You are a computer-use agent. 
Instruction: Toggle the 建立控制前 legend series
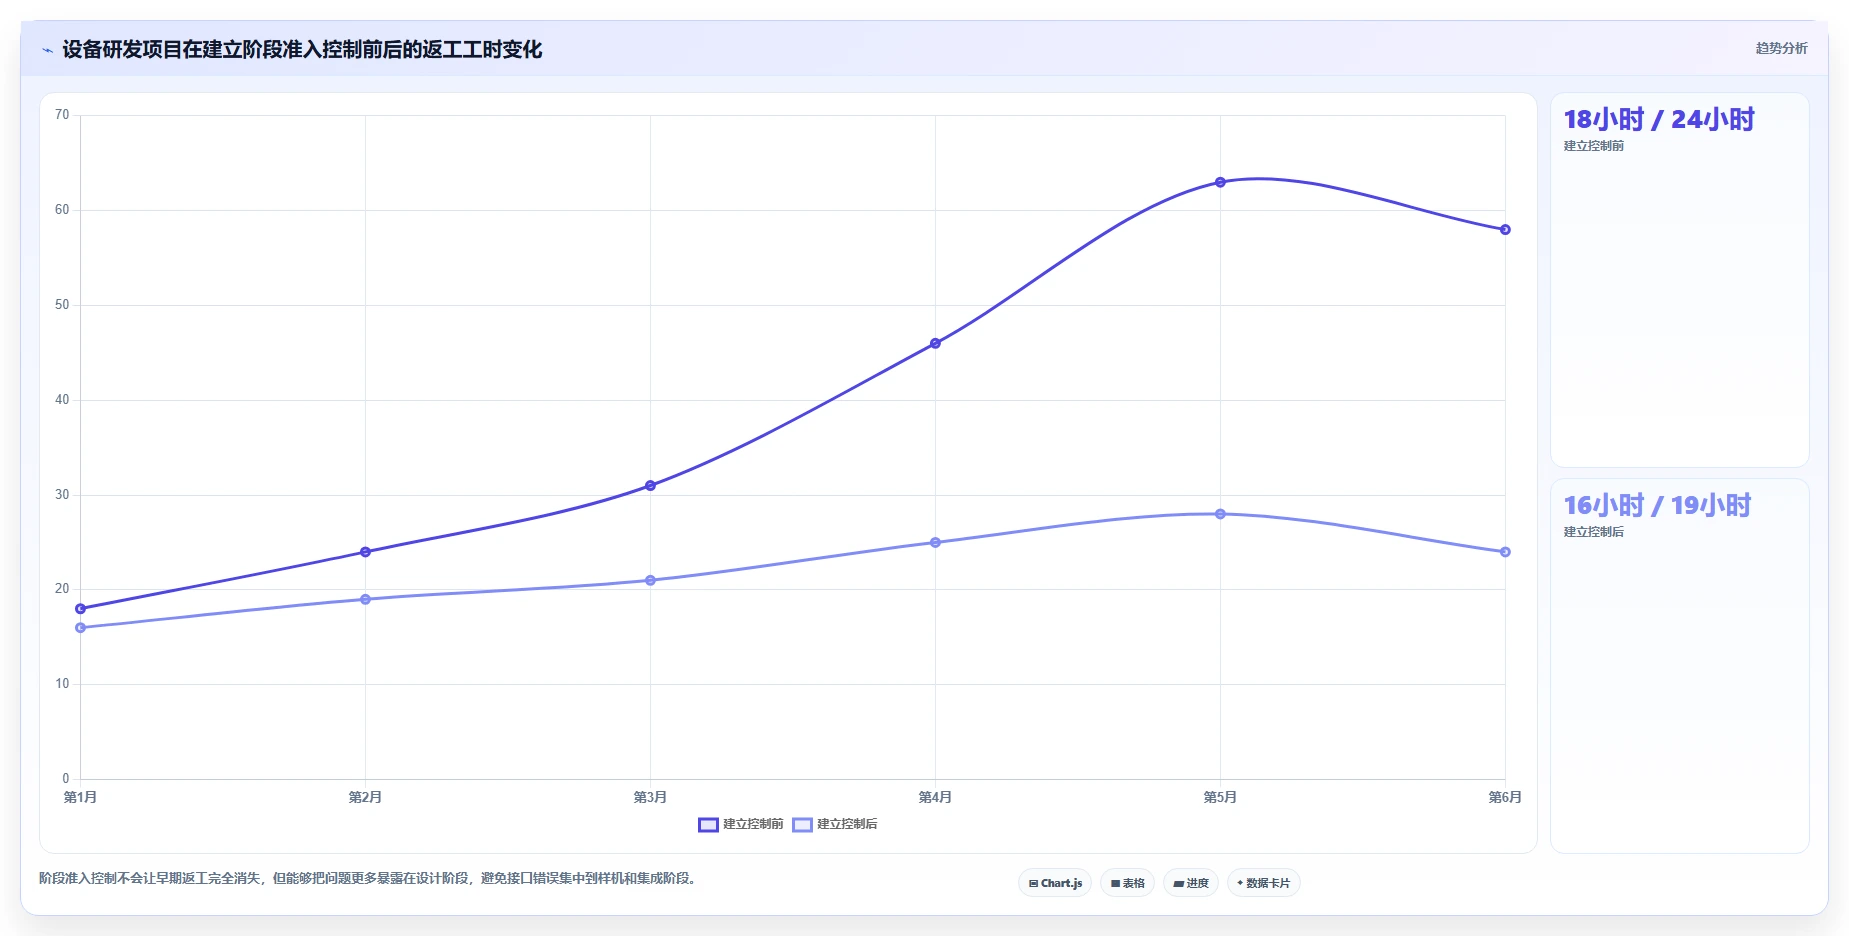click(740, 824)
